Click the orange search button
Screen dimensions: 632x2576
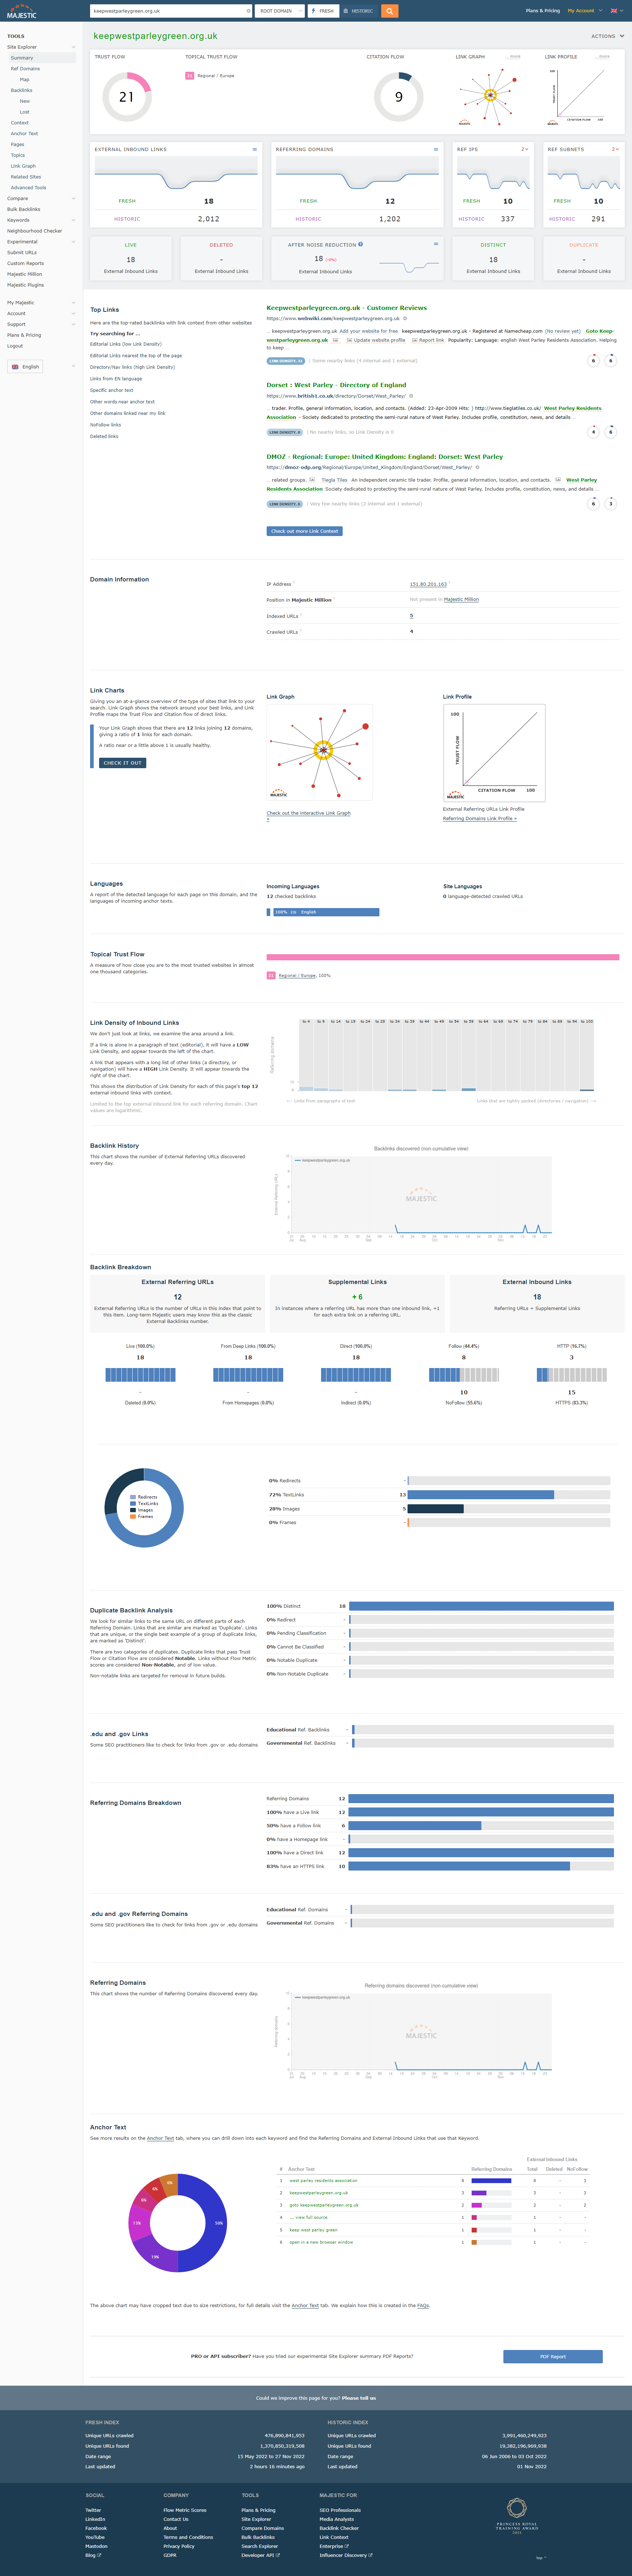click(x=390, y=11)
